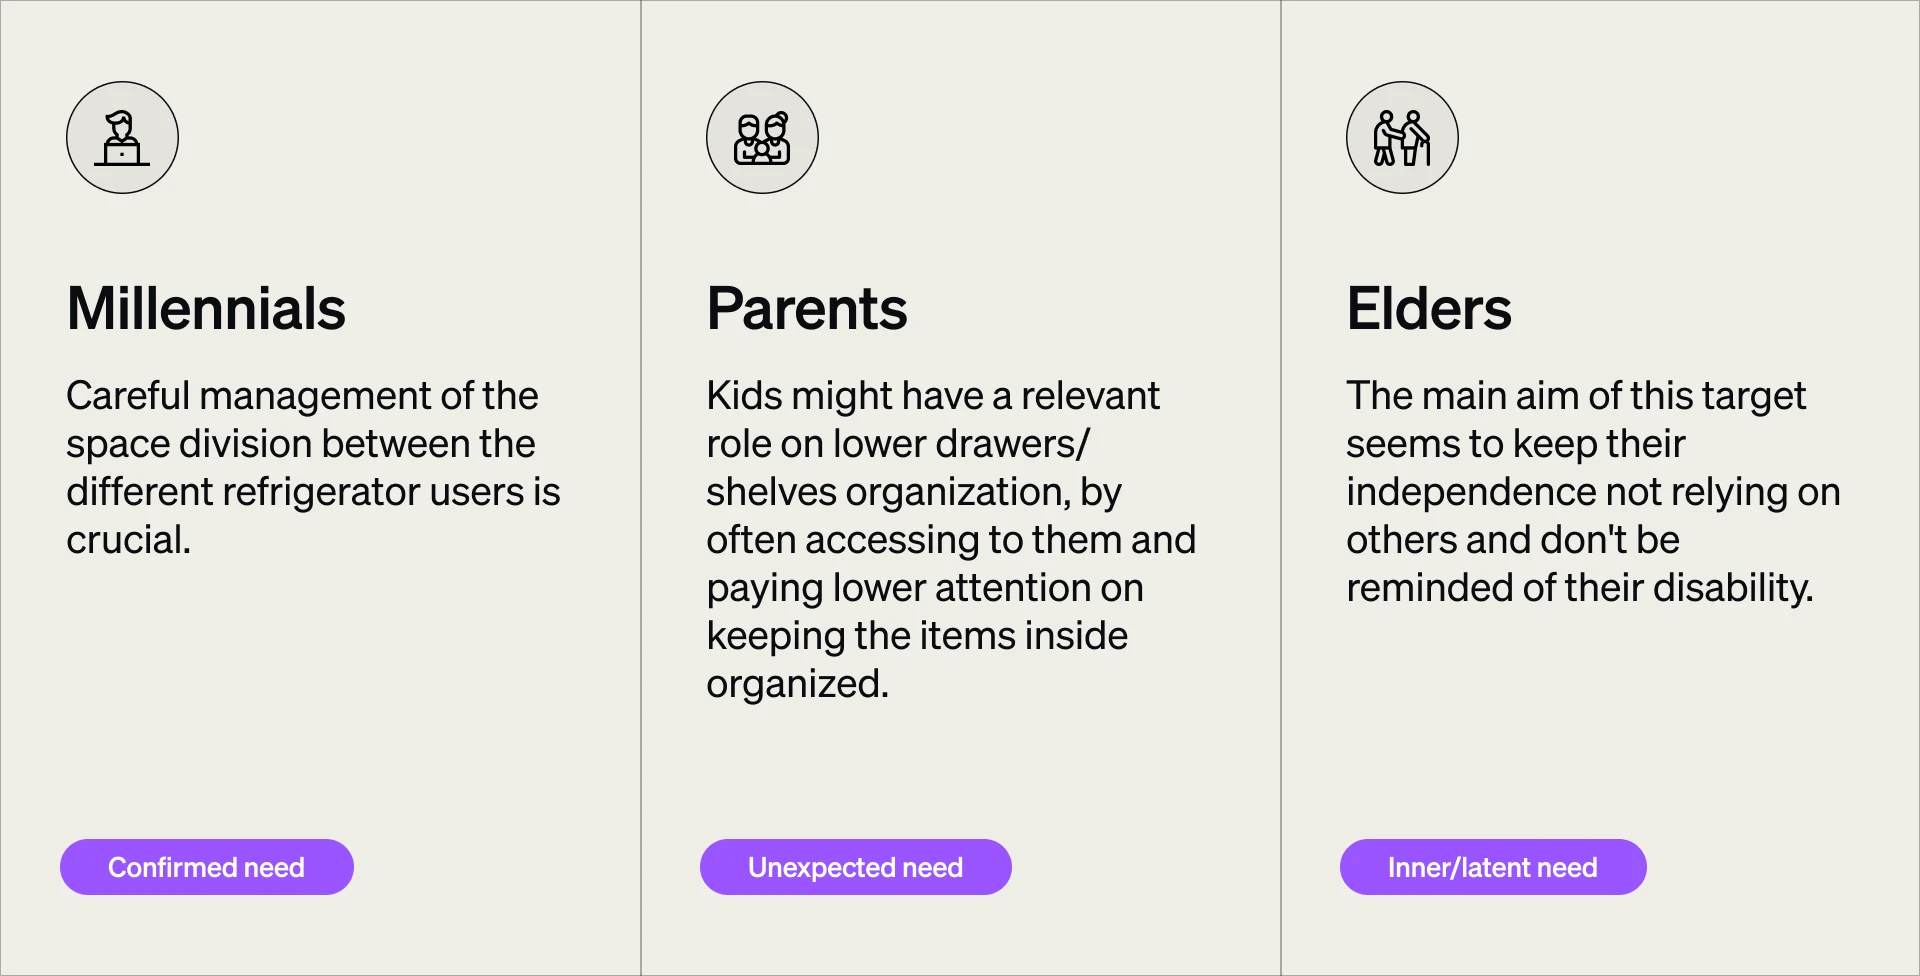Click 'independence not relying on' text line

[x=1593, y=492]
